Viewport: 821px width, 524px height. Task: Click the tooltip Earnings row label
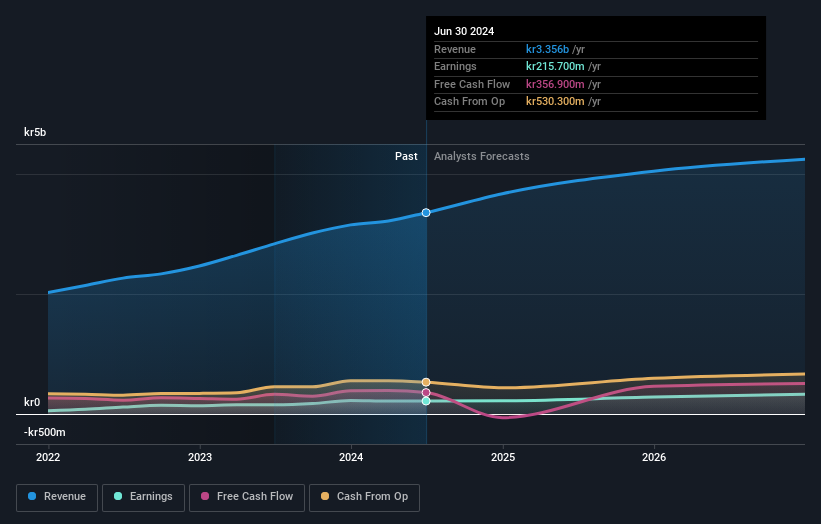pos(455,66)
